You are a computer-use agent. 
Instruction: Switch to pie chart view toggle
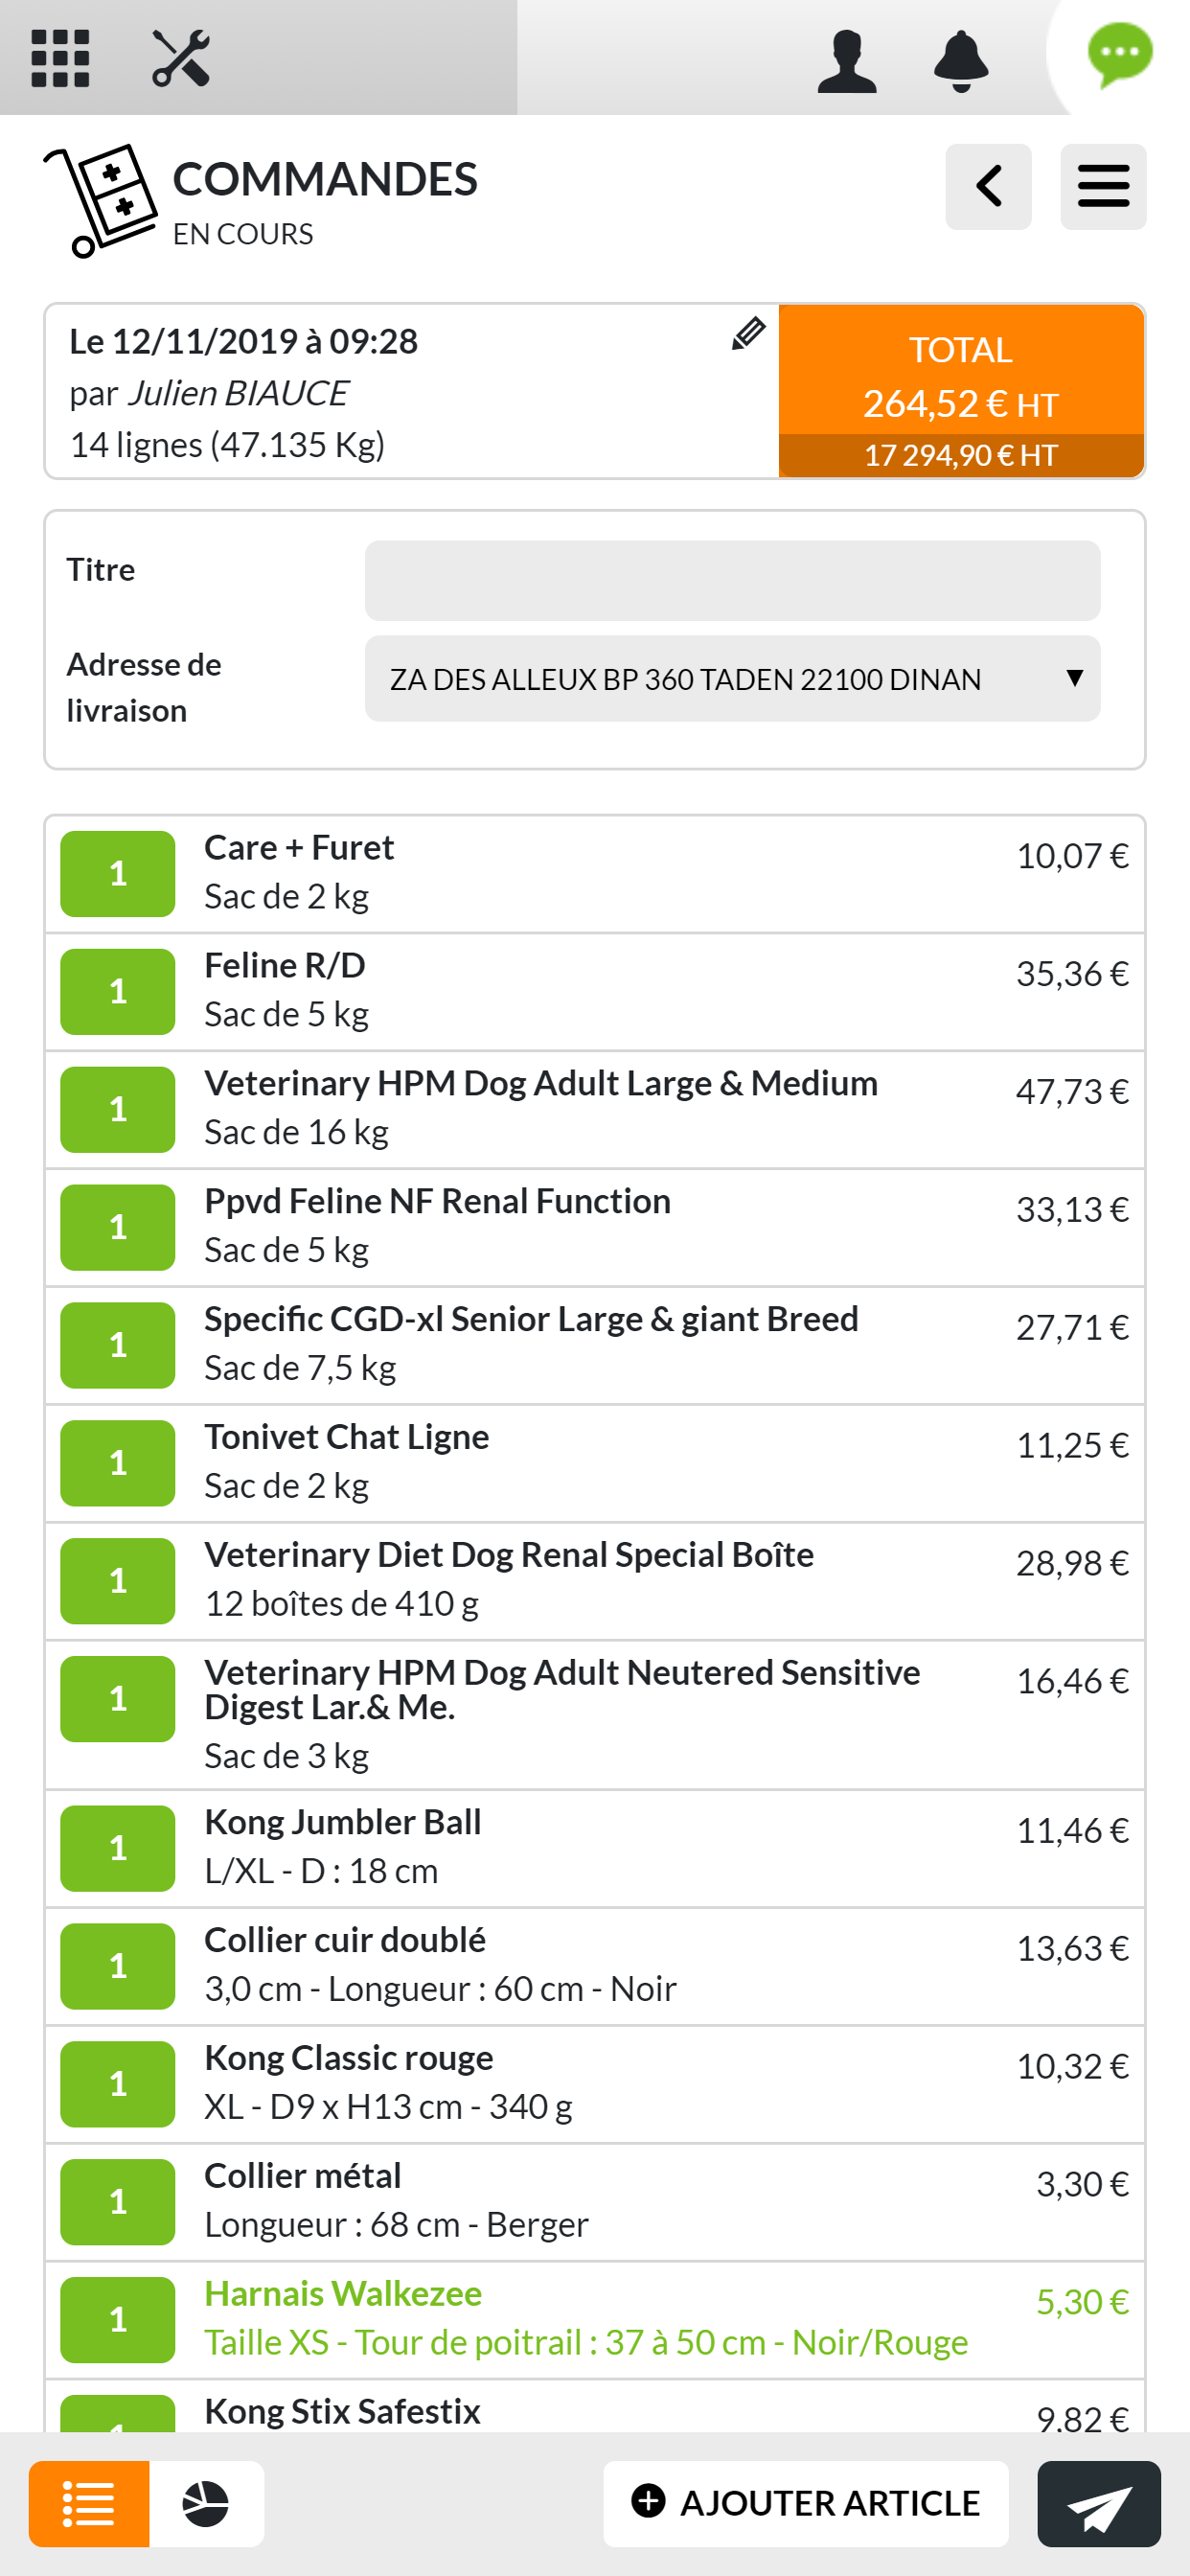[206, 2503]
